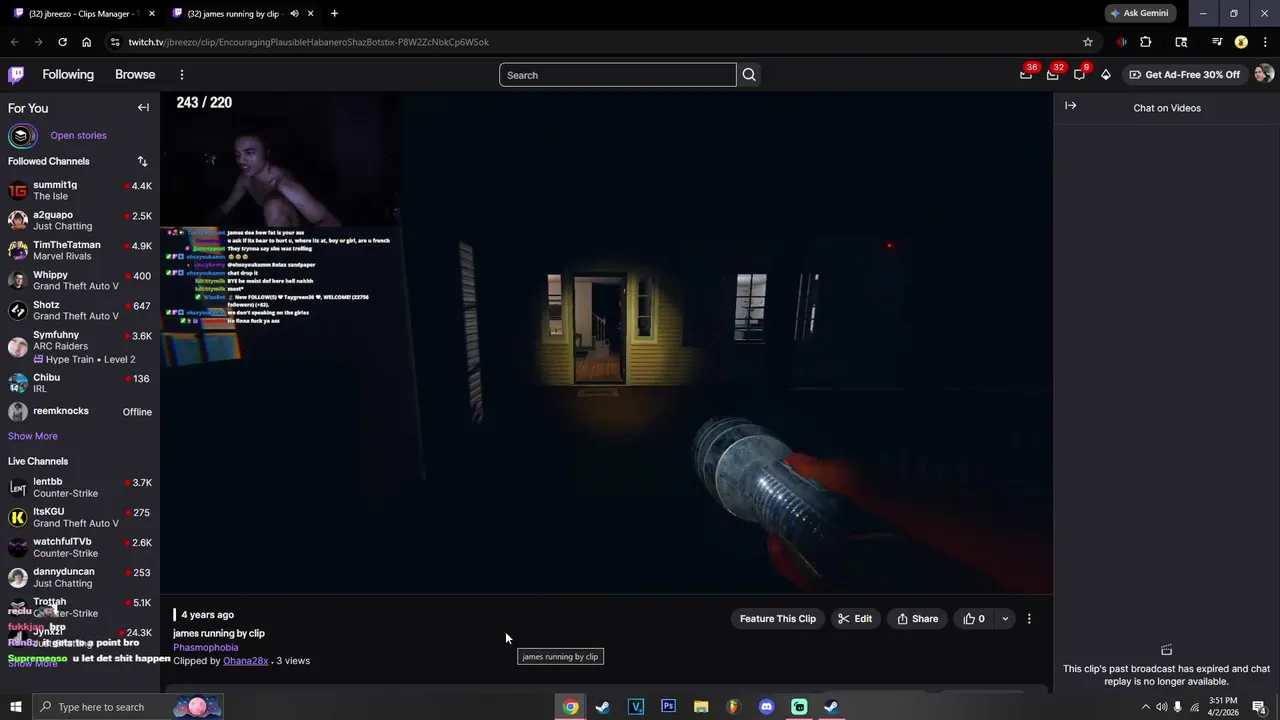The height and width of the screenshot is (720, 1280).
Task: Open dannyduncan Just Chatting channel
Action: [80, 577]
